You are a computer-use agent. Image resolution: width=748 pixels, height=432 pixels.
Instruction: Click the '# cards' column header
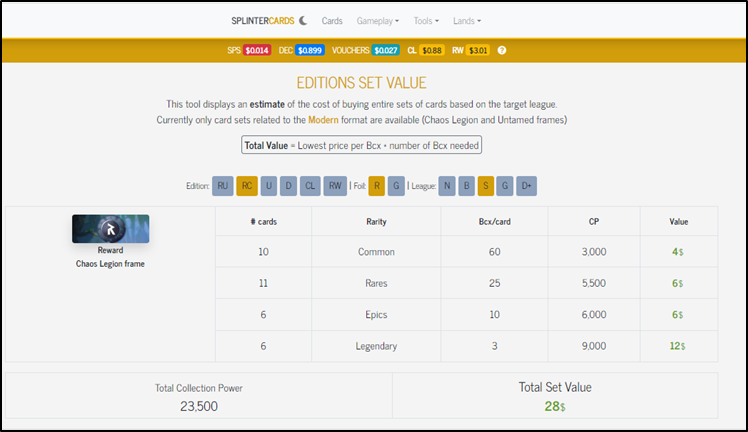click(x=263, y=221)
